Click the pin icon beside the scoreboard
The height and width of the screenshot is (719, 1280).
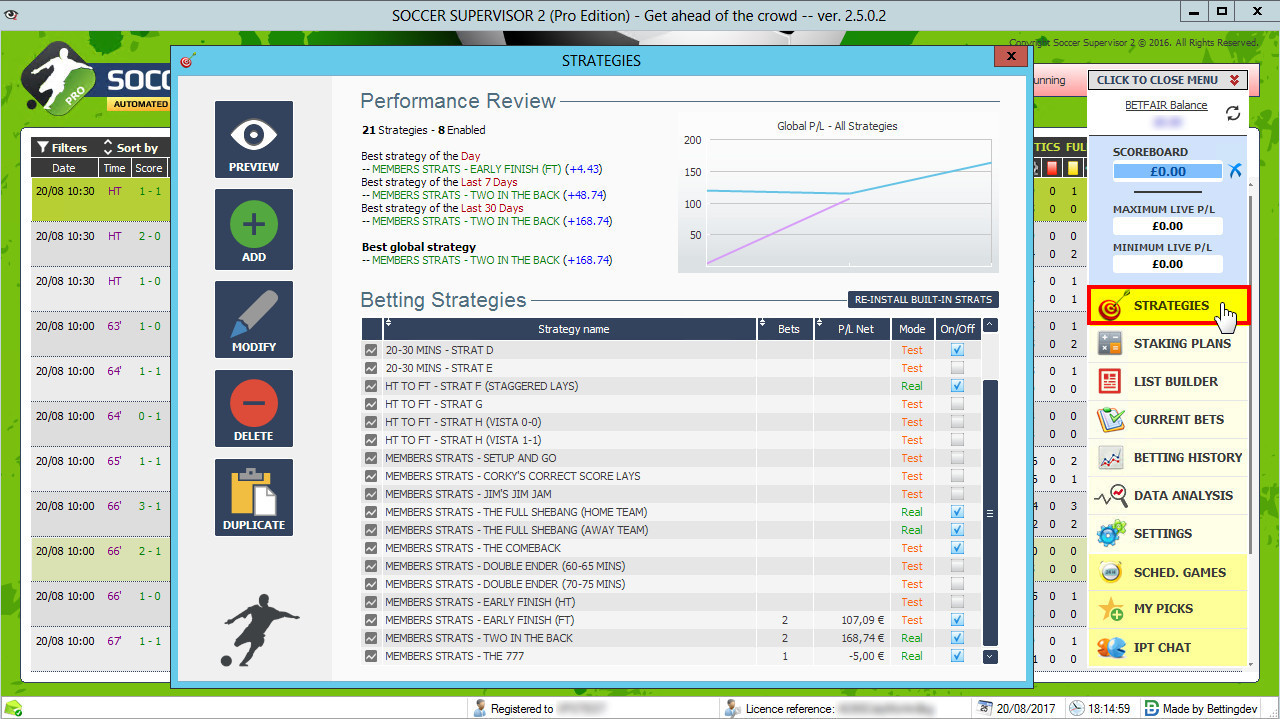pyautogui.click(x=1236, y=171)
